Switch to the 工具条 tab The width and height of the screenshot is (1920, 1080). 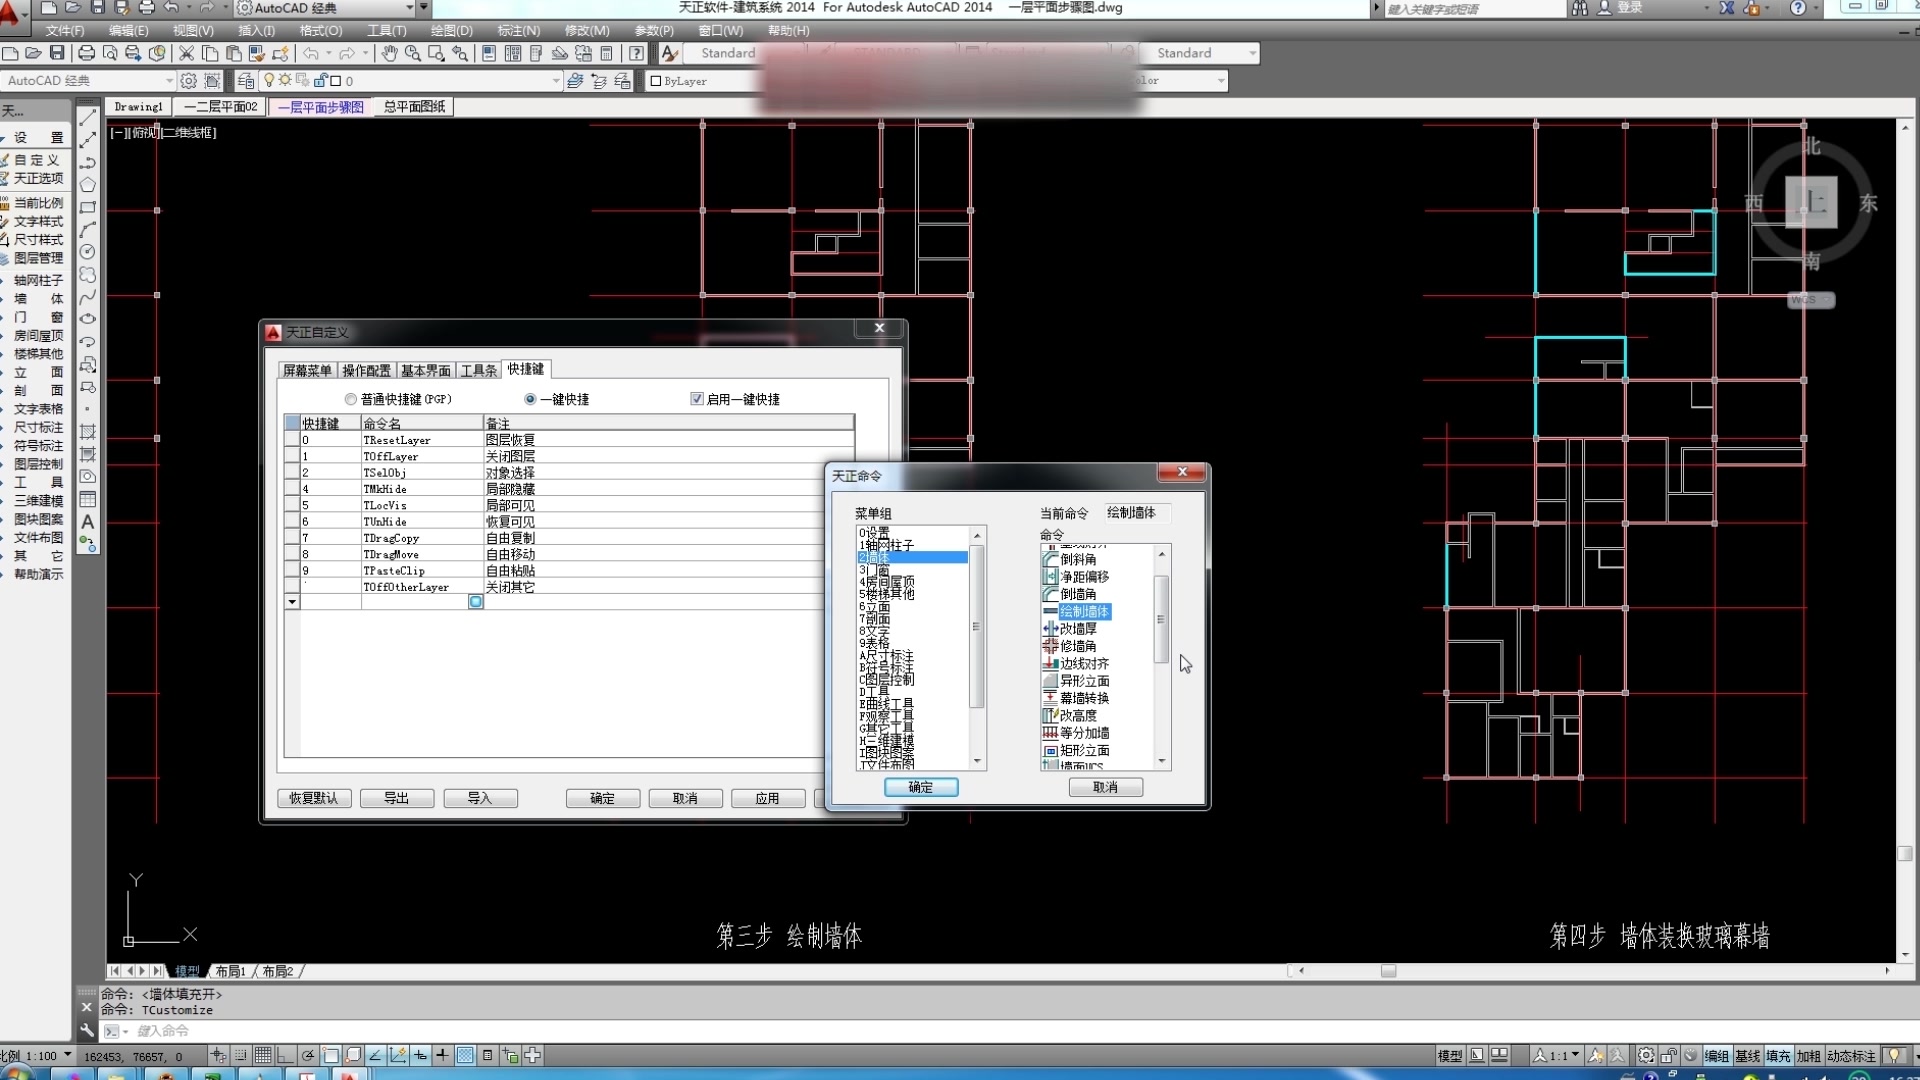(478, 371)
